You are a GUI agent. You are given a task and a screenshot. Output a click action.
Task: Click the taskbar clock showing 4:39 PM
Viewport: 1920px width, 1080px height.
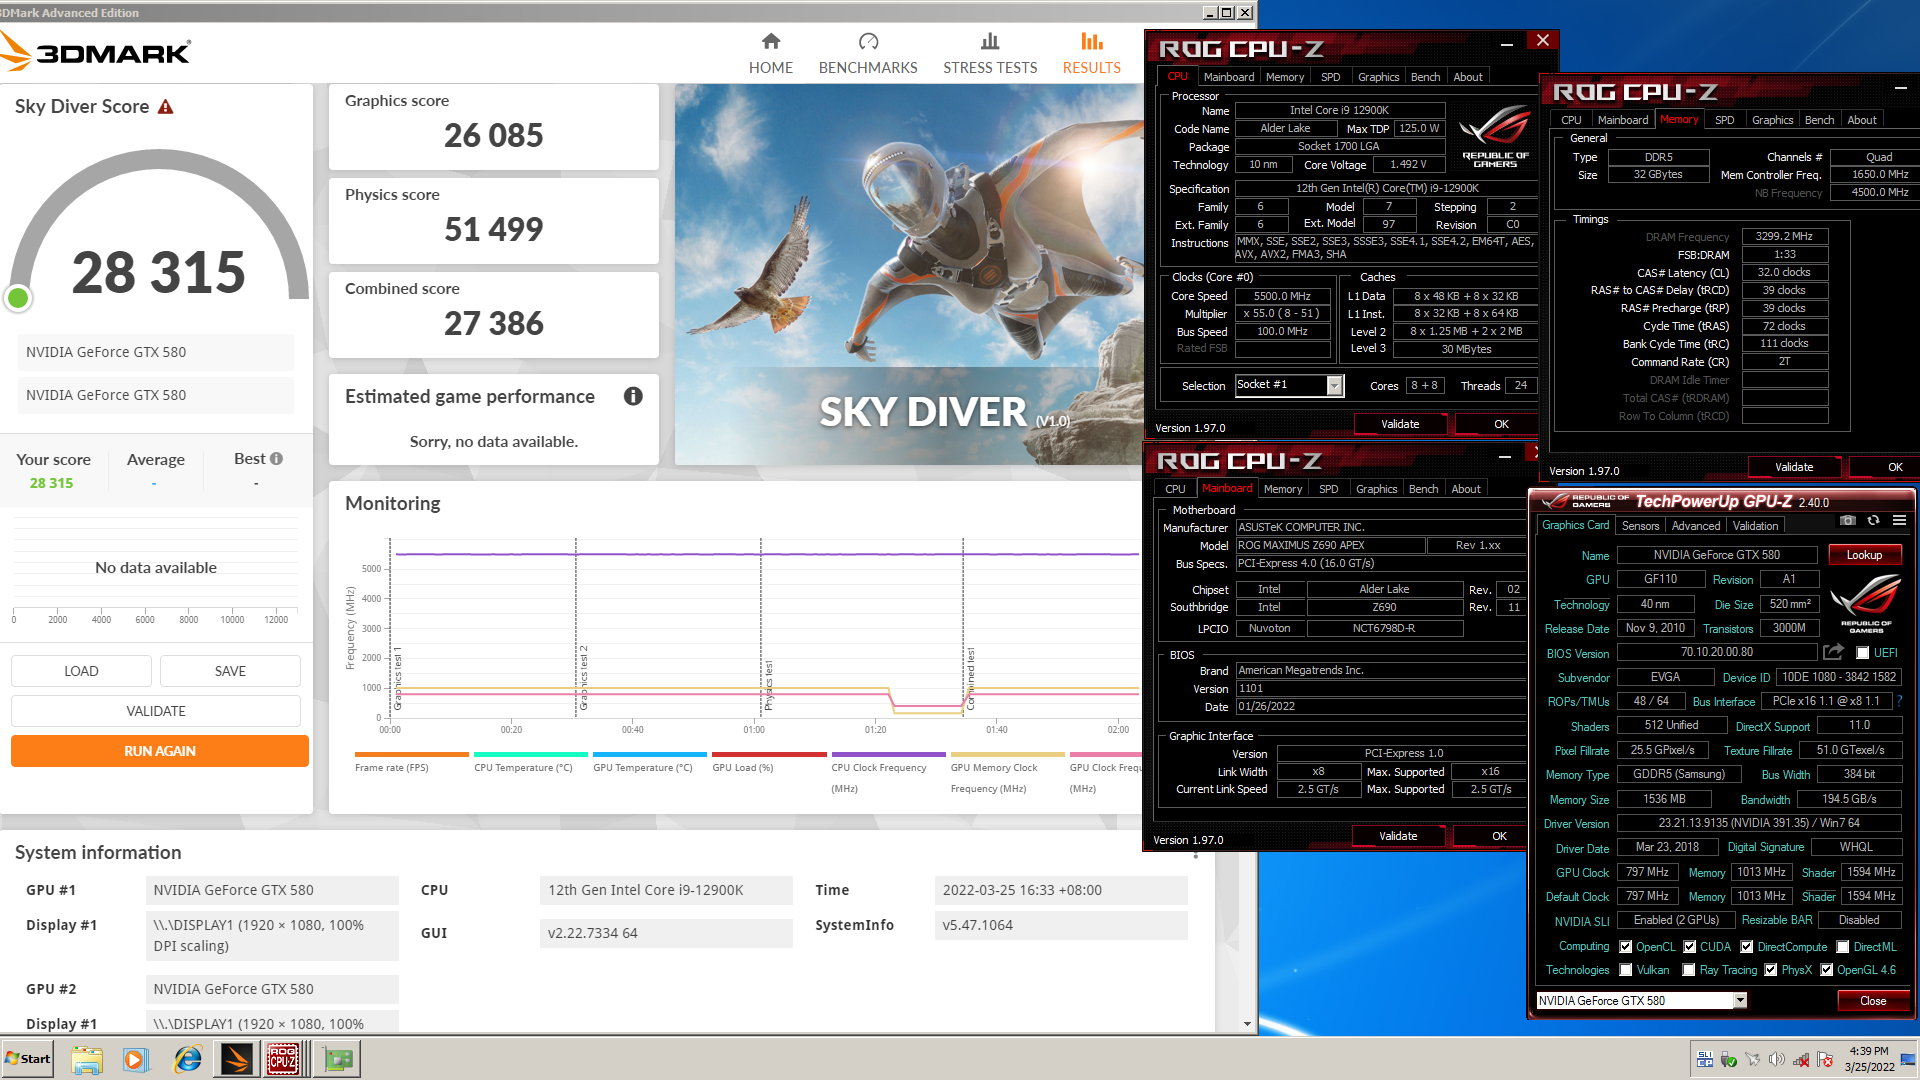coord(1868,1059)
